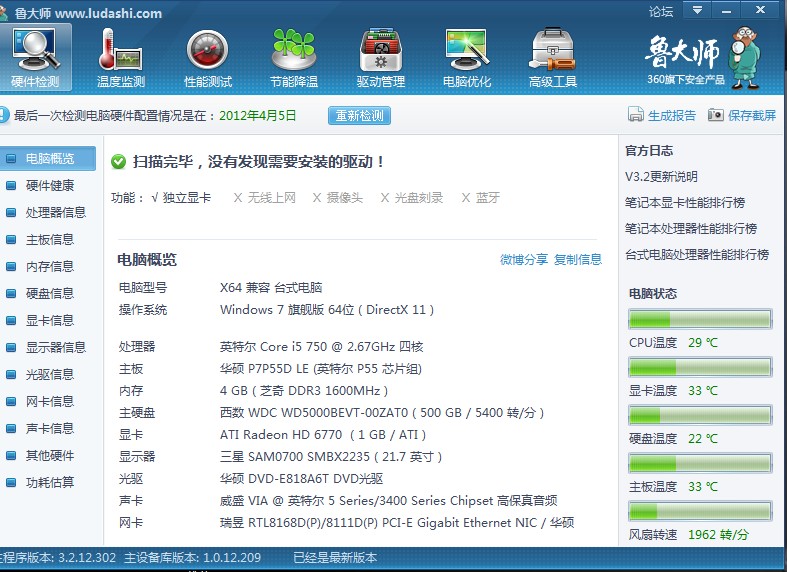Open the 温度监测 thermometer icon
The height and width of the screenshot is (572, 787).
(x=121, y=50)
